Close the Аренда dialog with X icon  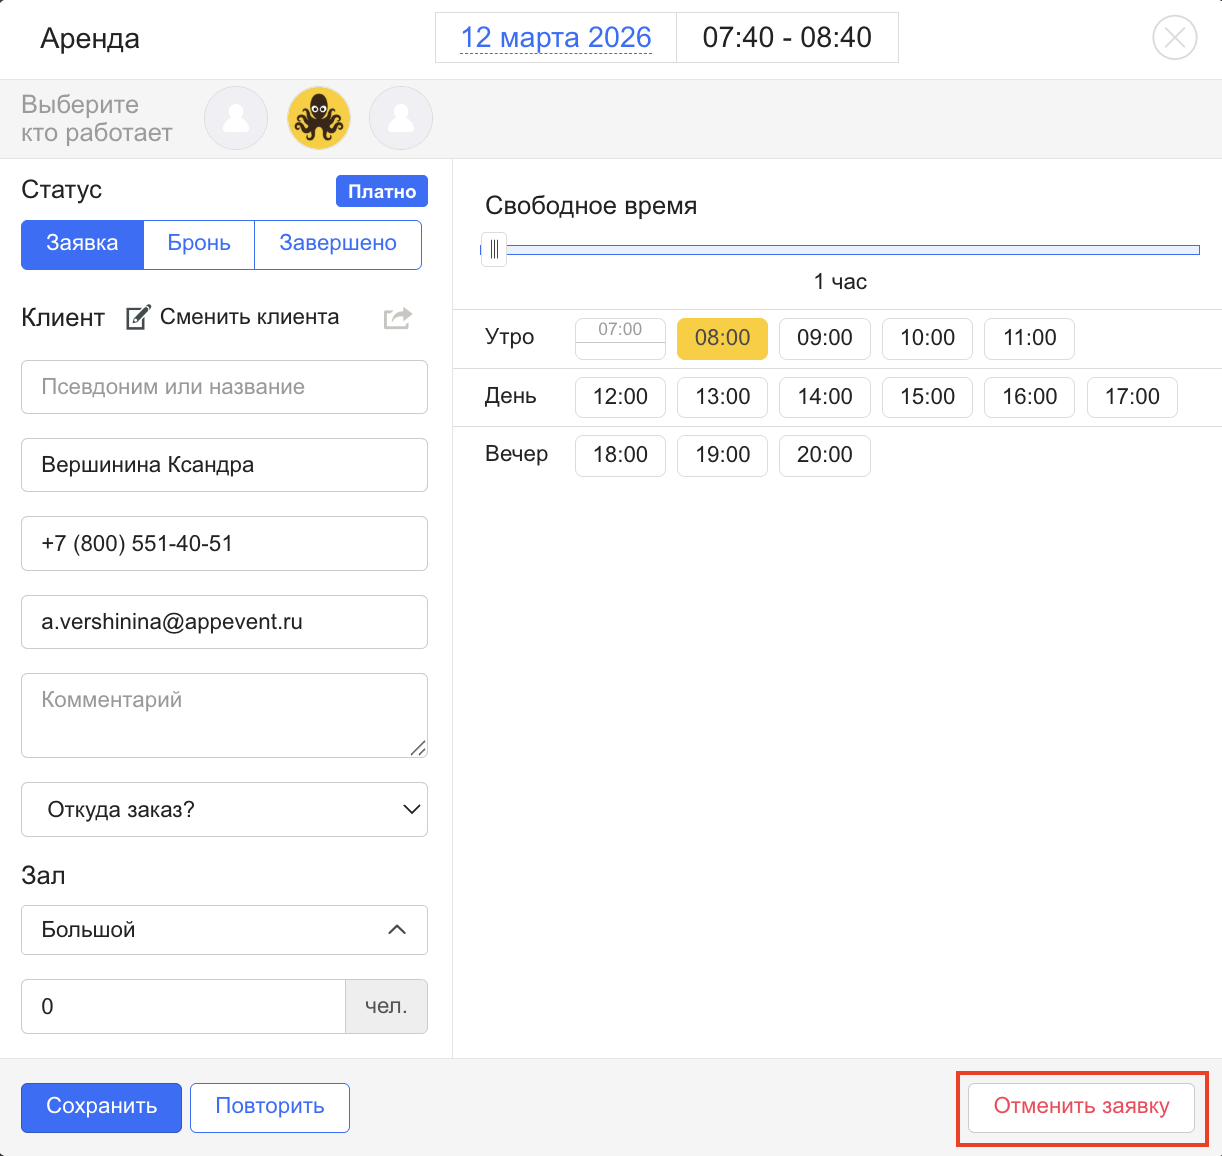1174,38
